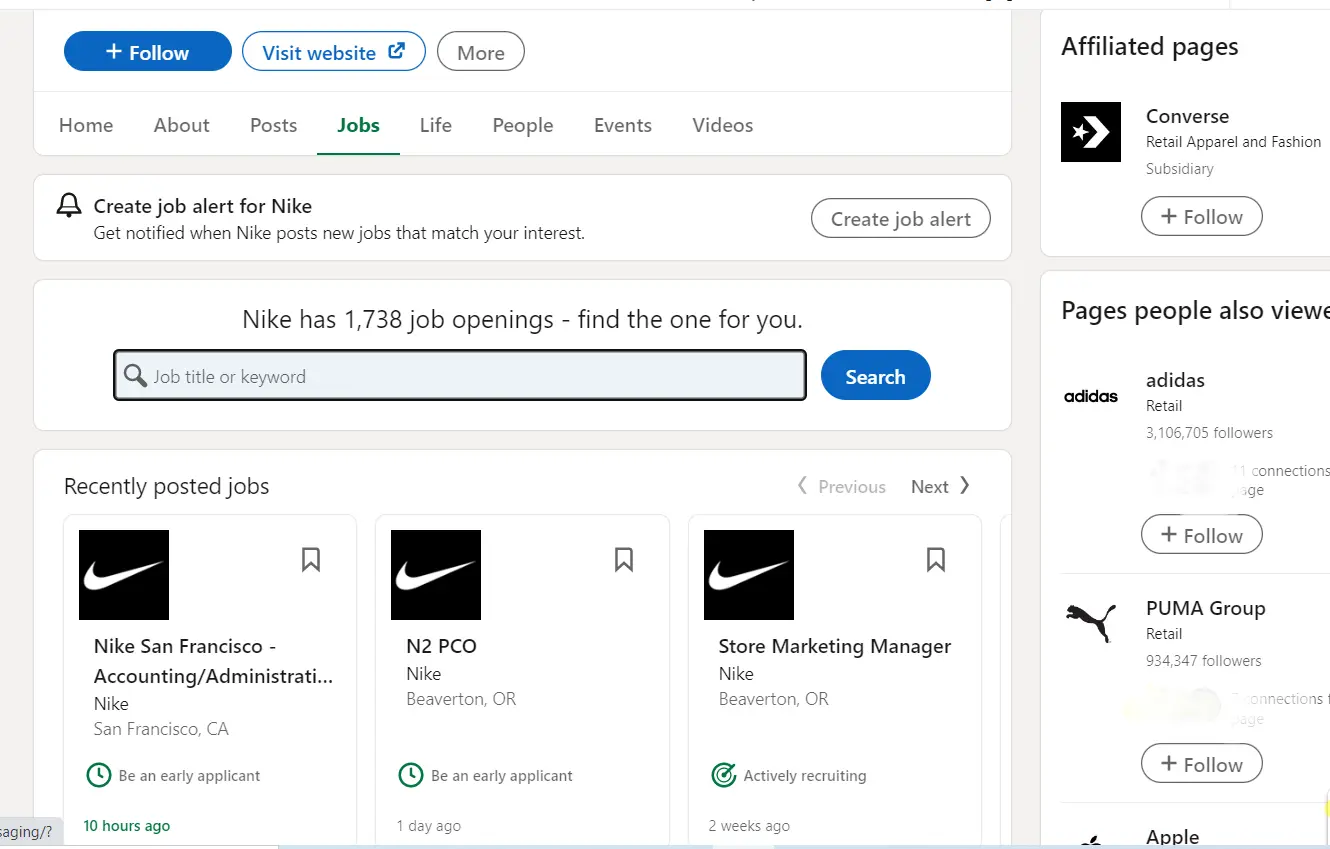Click the Converse logo

coord(1091,132)
